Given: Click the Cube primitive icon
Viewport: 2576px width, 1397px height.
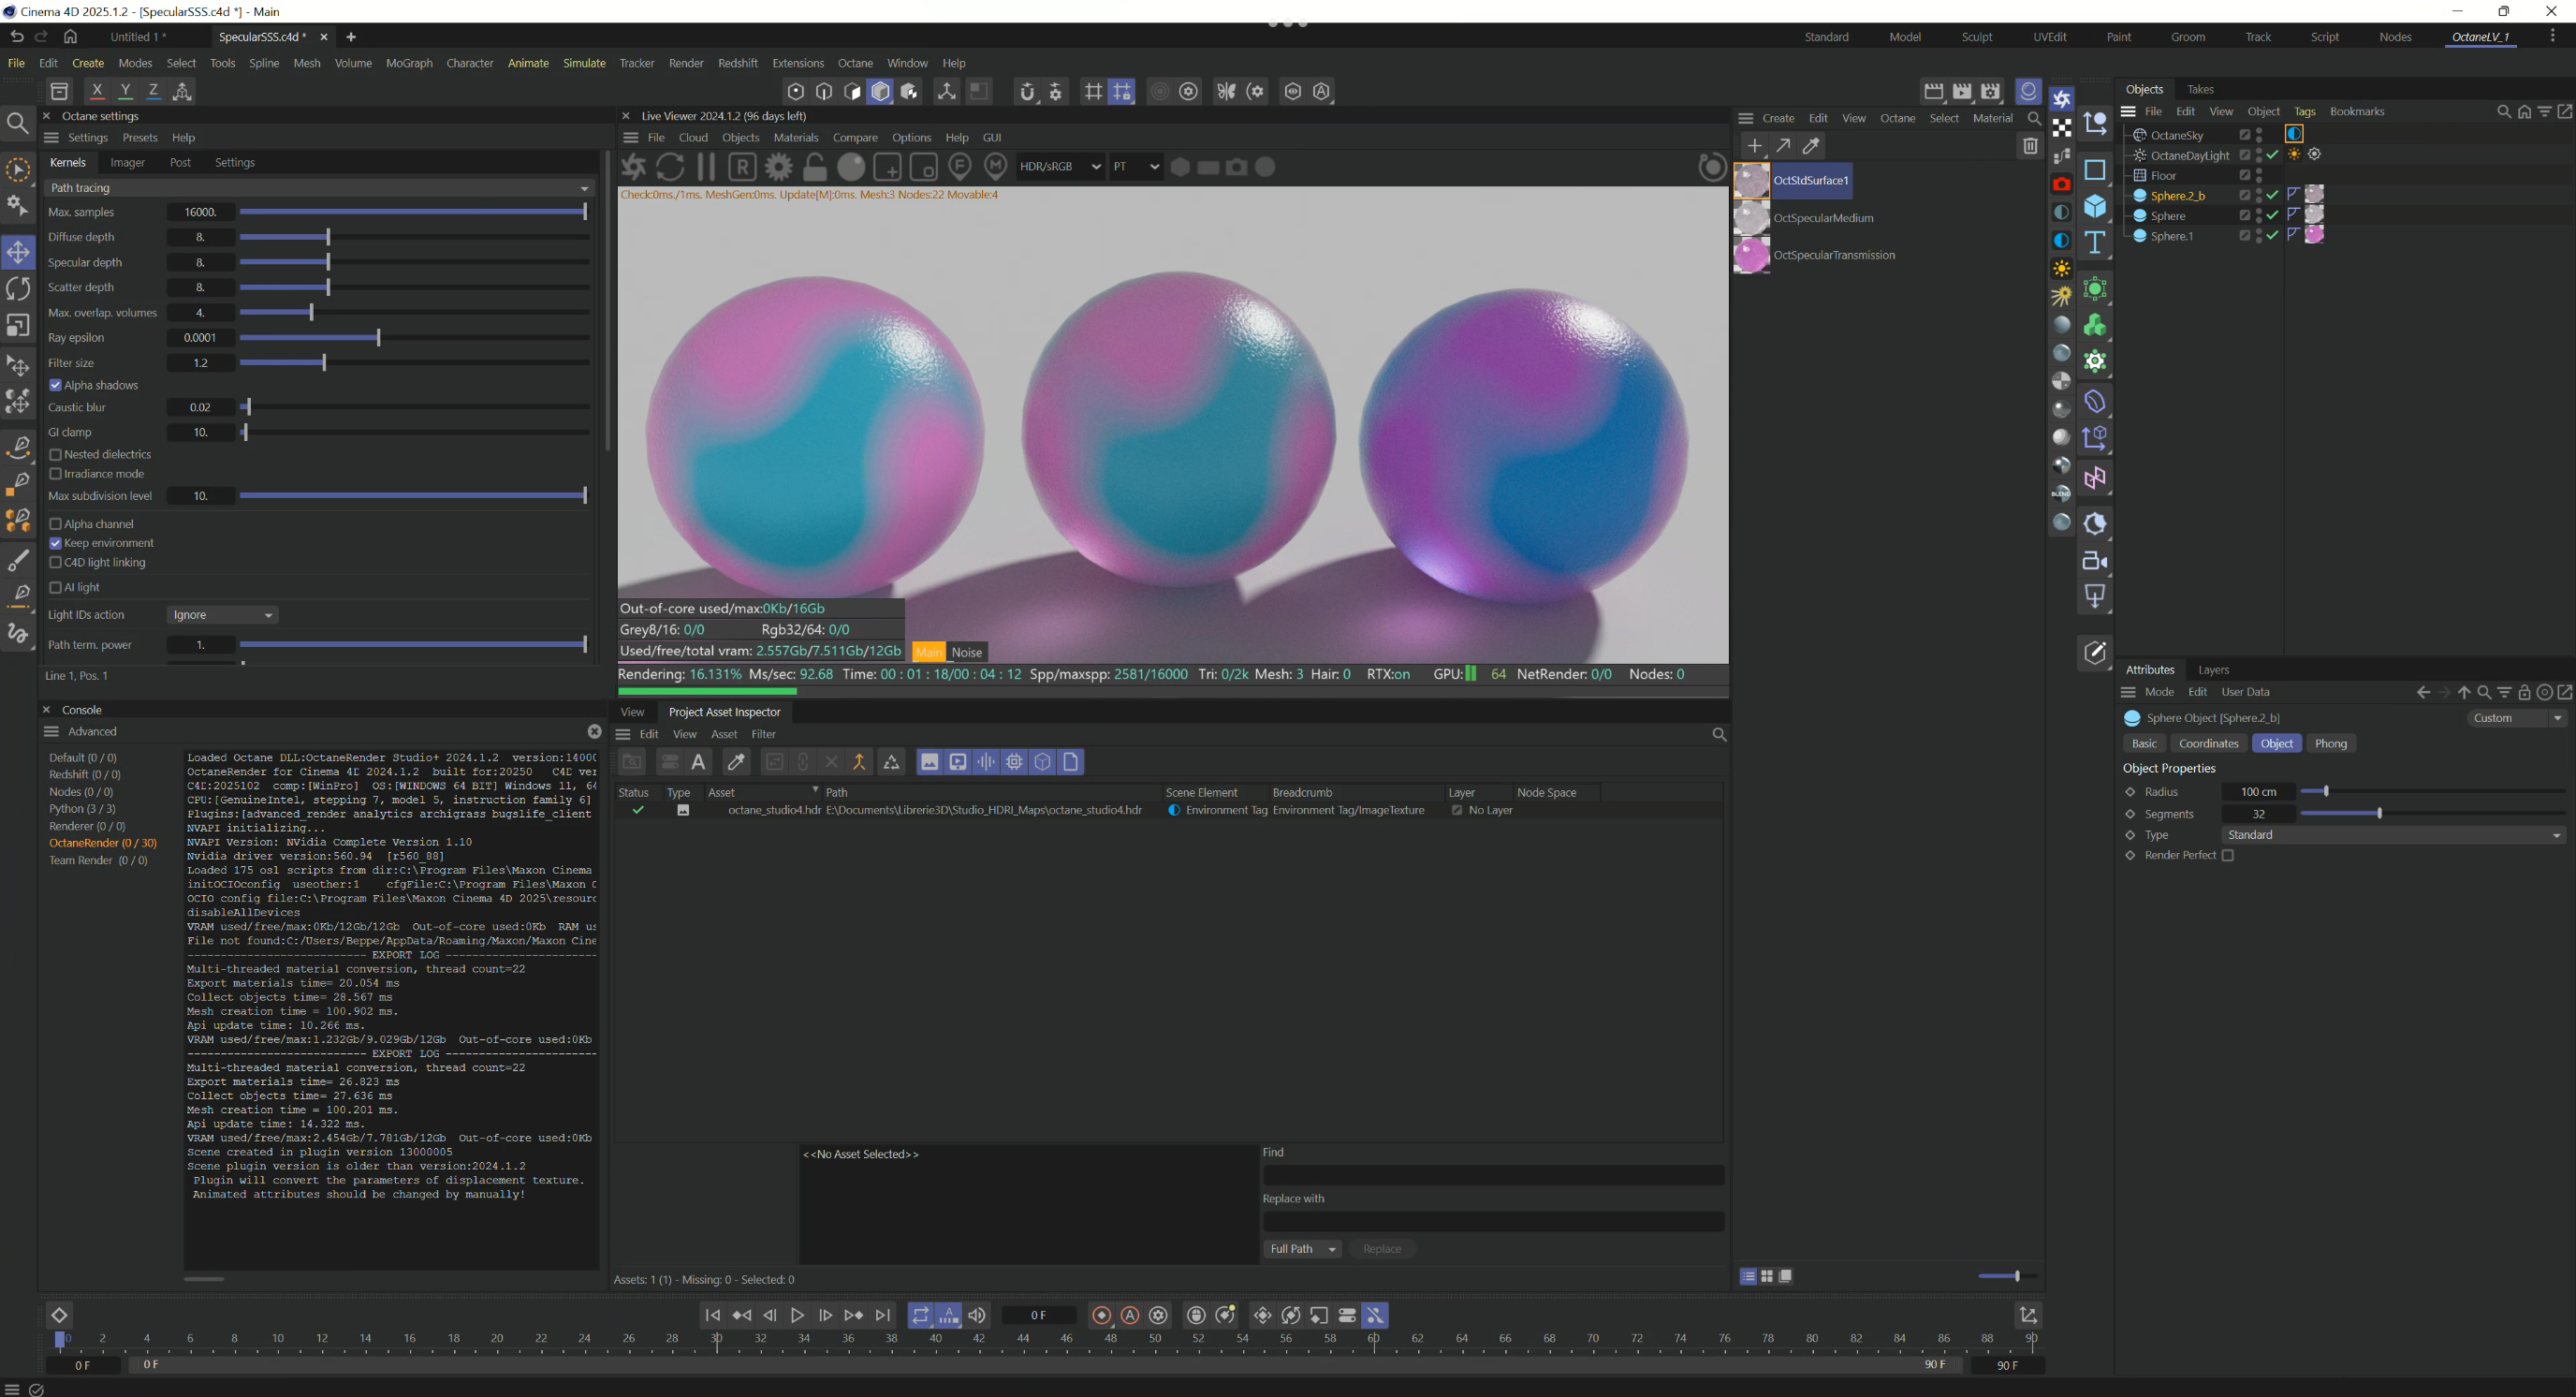Looking at the screenshot, I should tap(2094, 207).
